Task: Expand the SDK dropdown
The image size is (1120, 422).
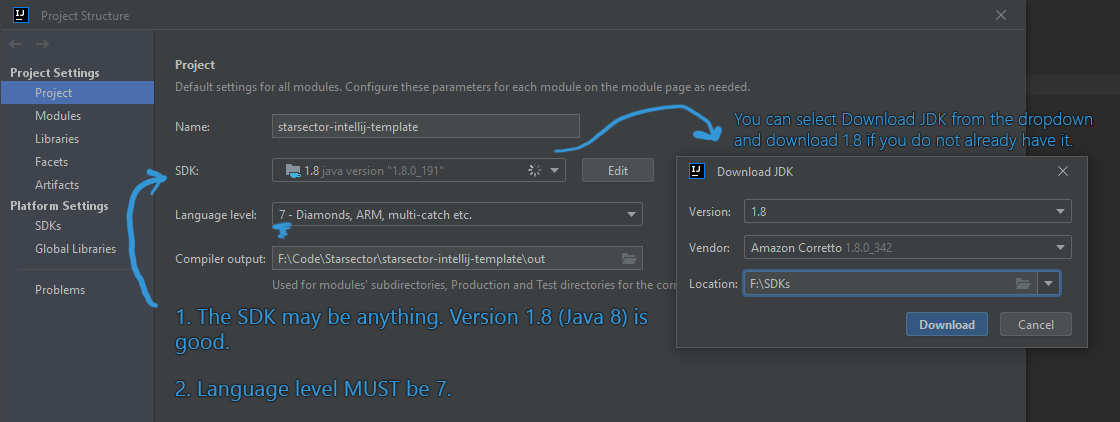Action: pyautogui.click(x=555, y=171)
